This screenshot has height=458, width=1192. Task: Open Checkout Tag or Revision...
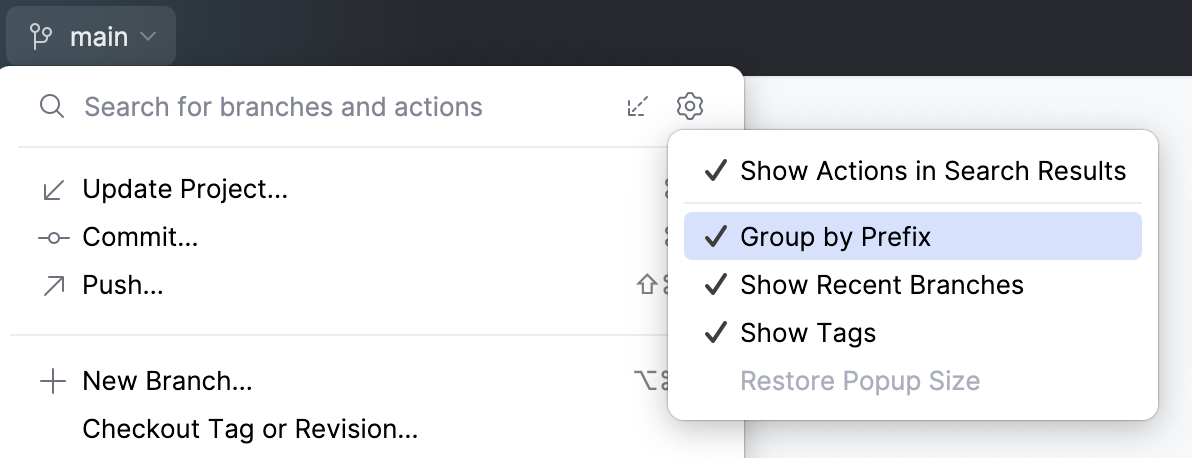250,430
